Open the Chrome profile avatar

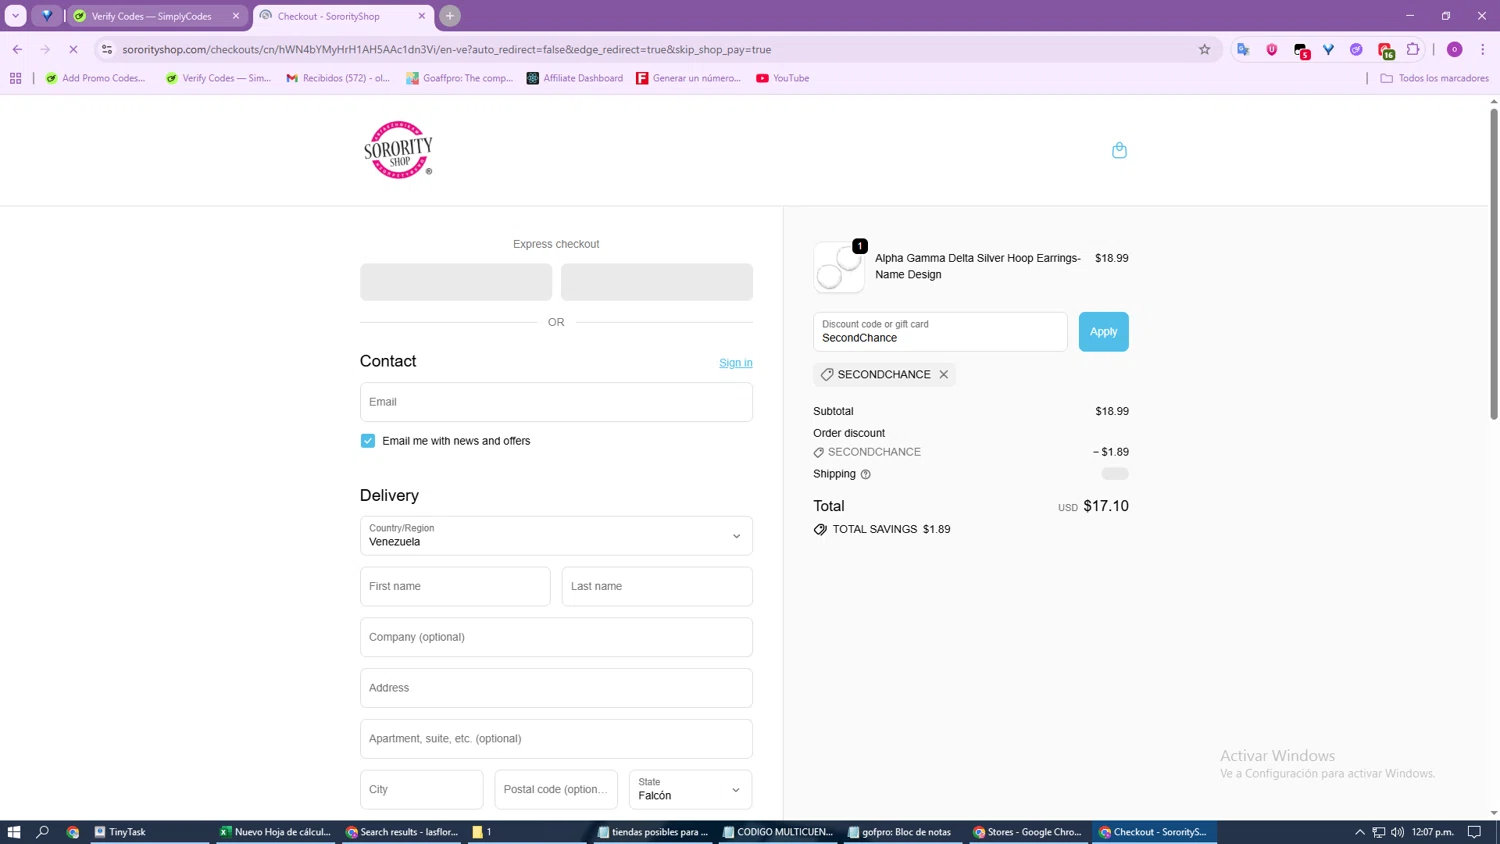pos(1455,49)
